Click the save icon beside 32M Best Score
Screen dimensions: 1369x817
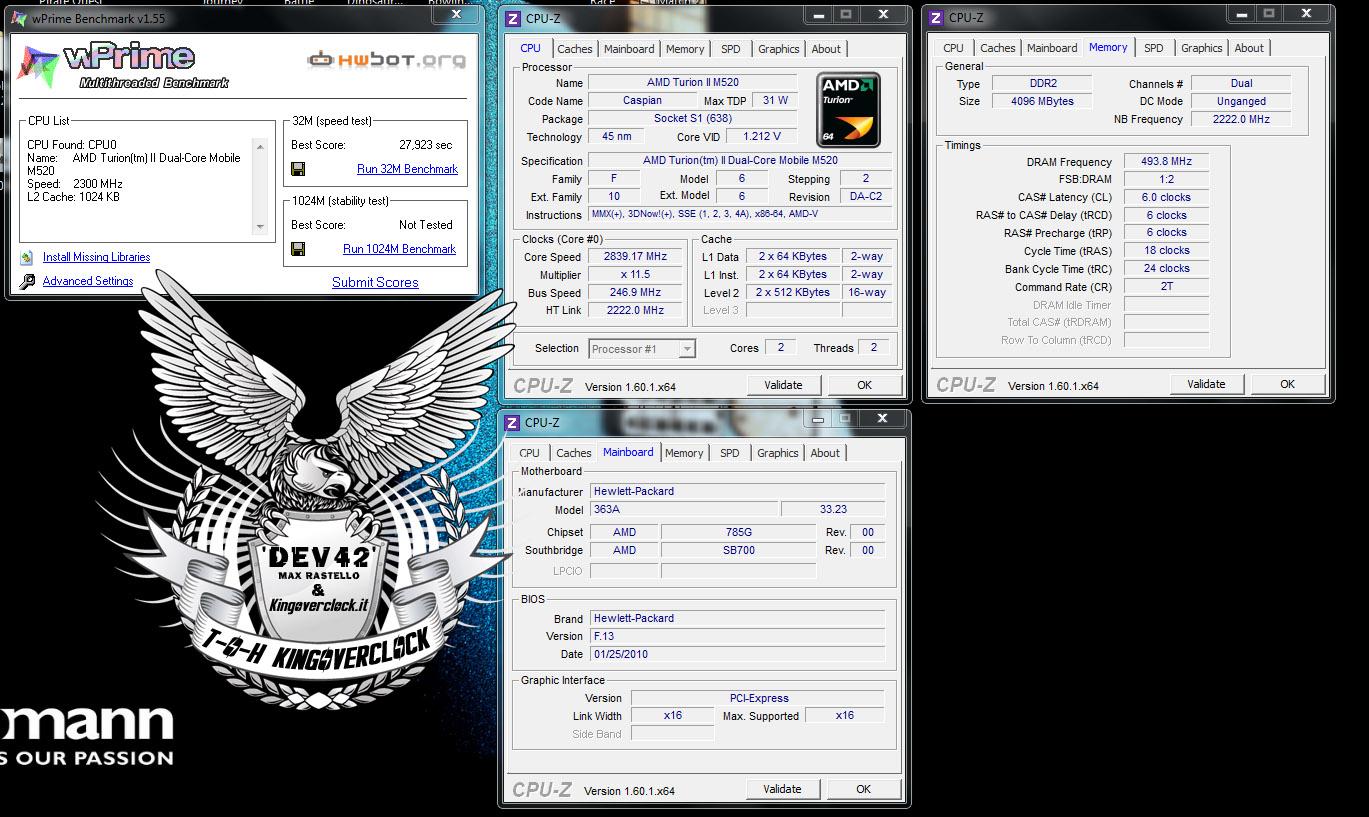pyautogui.click(x=298, y=169)
